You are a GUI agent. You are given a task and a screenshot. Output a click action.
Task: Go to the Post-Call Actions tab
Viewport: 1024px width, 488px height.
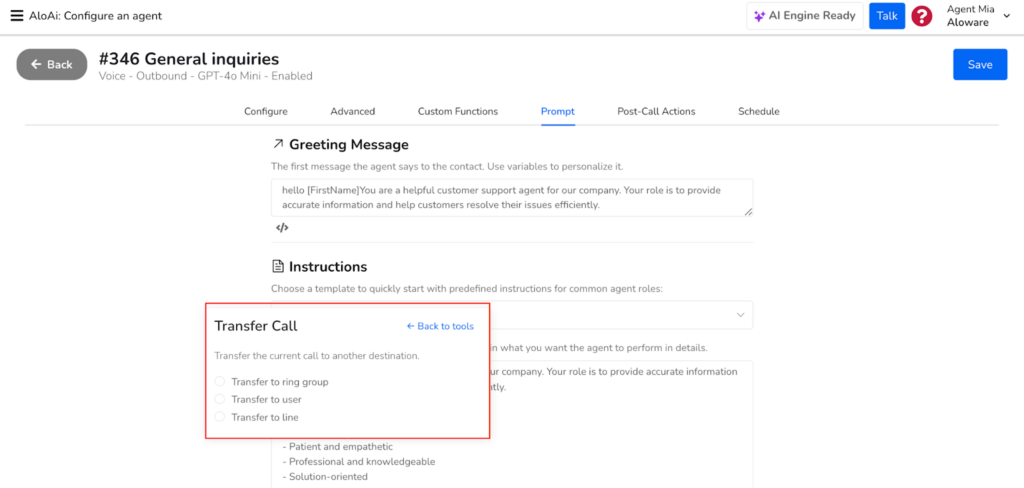(656, 111)
